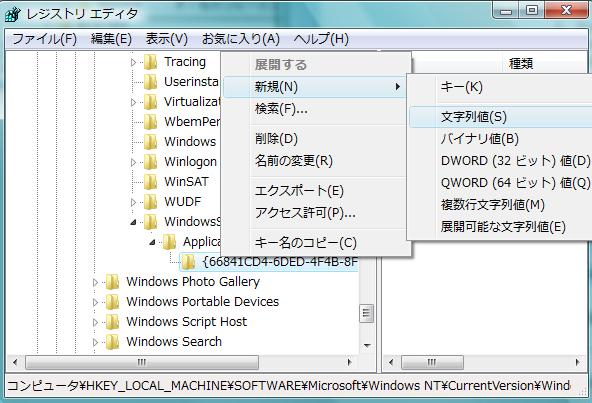Click the Winlogon folder icon
The image size is (592, 403).
click(x=150, y=162)
